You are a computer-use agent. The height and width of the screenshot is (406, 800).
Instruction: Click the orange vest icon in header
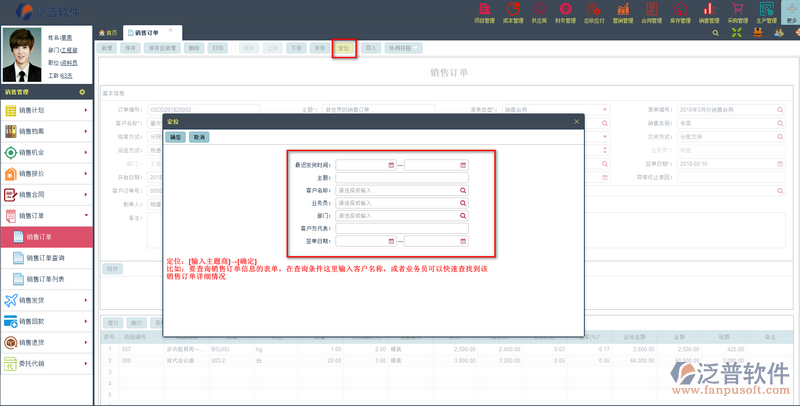pyautogui.click(x=758, y=33)
